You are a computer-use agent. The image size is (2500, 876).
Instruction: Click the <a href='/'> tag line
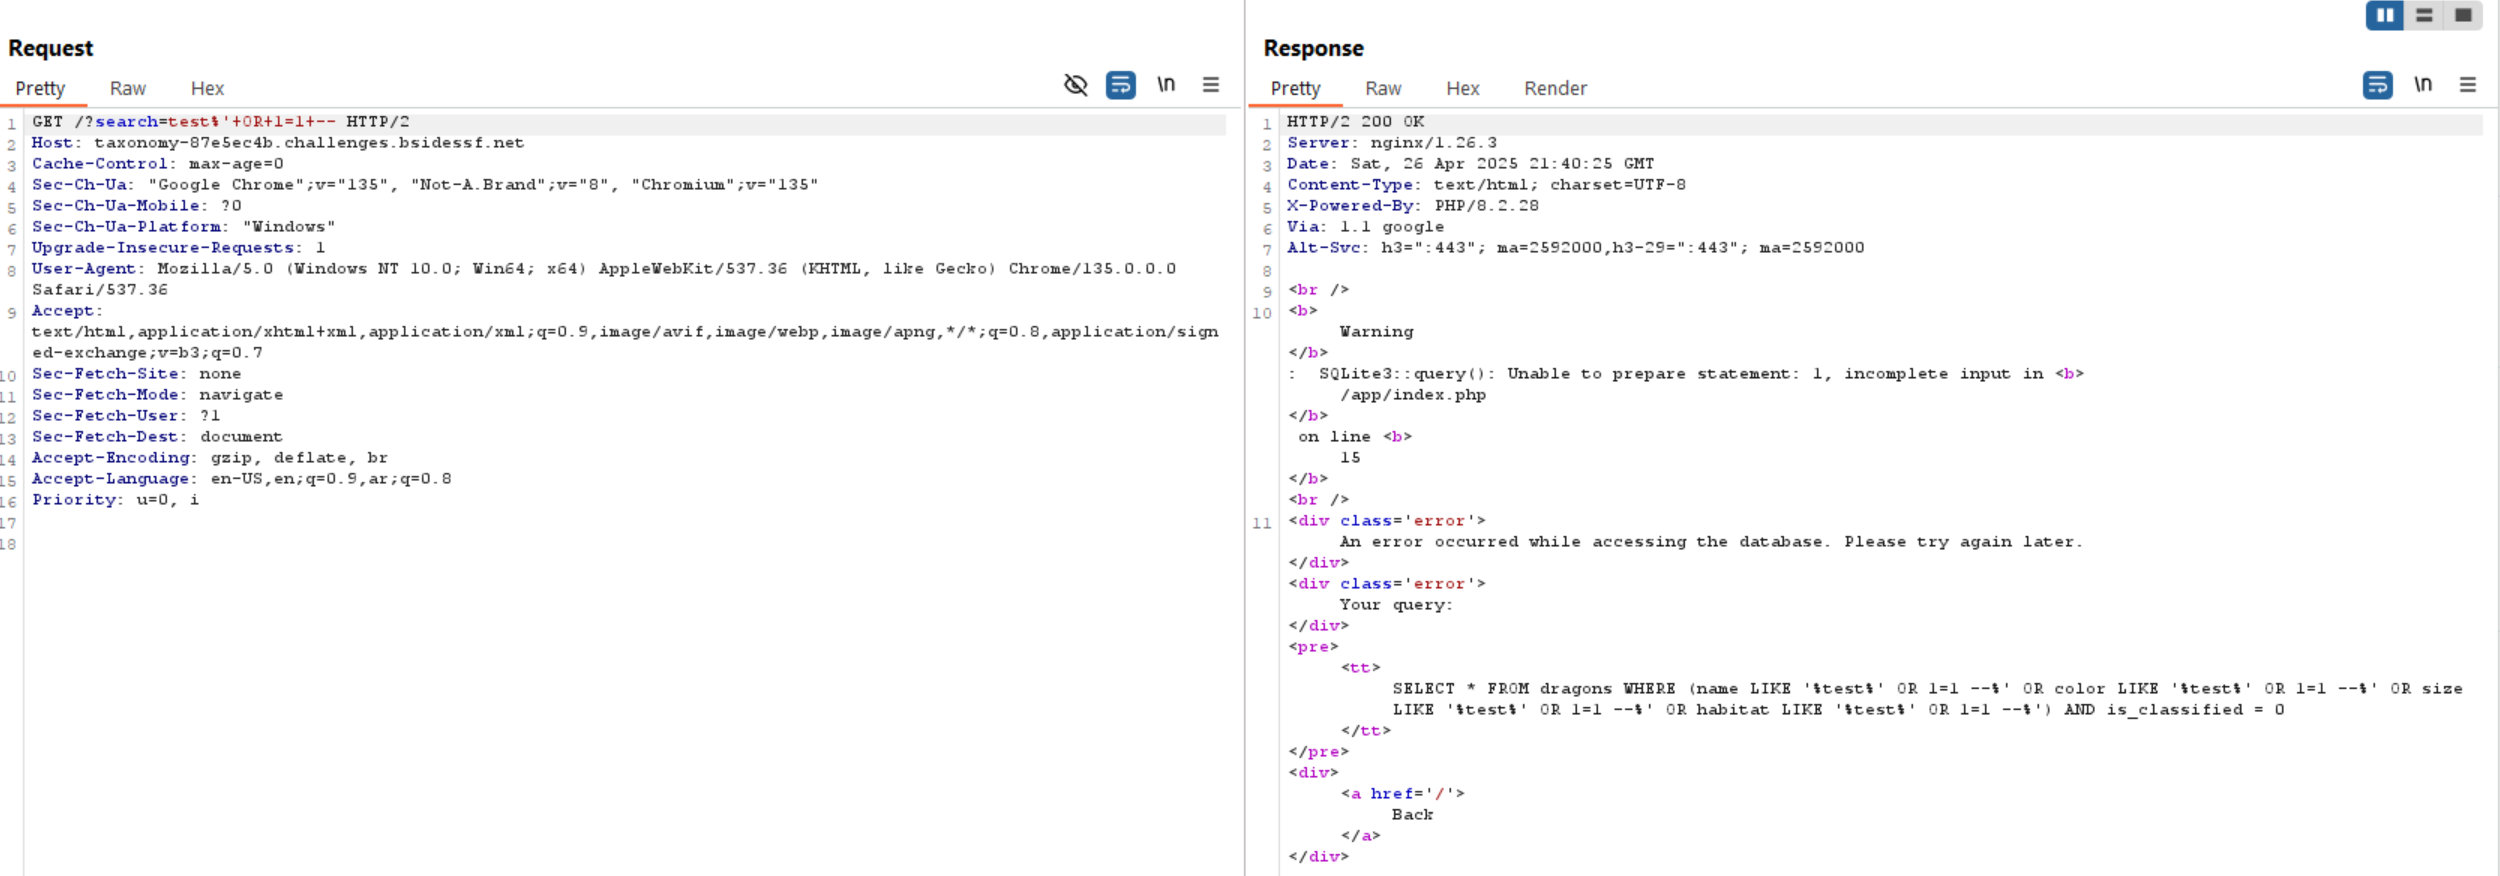coord(1403,794)
